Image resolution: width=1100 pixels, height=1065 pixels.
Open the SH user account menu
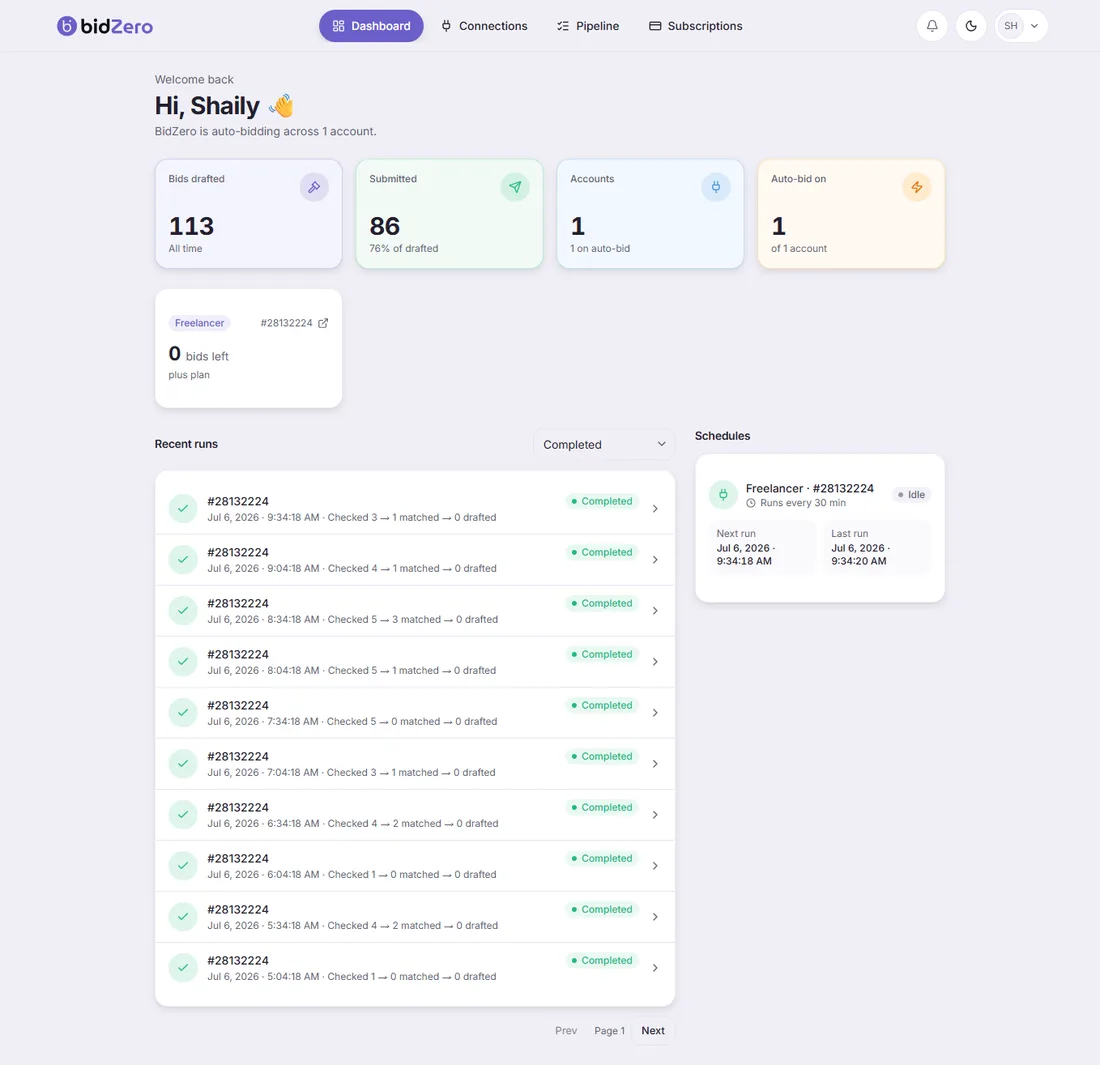tap(1021, 26)
